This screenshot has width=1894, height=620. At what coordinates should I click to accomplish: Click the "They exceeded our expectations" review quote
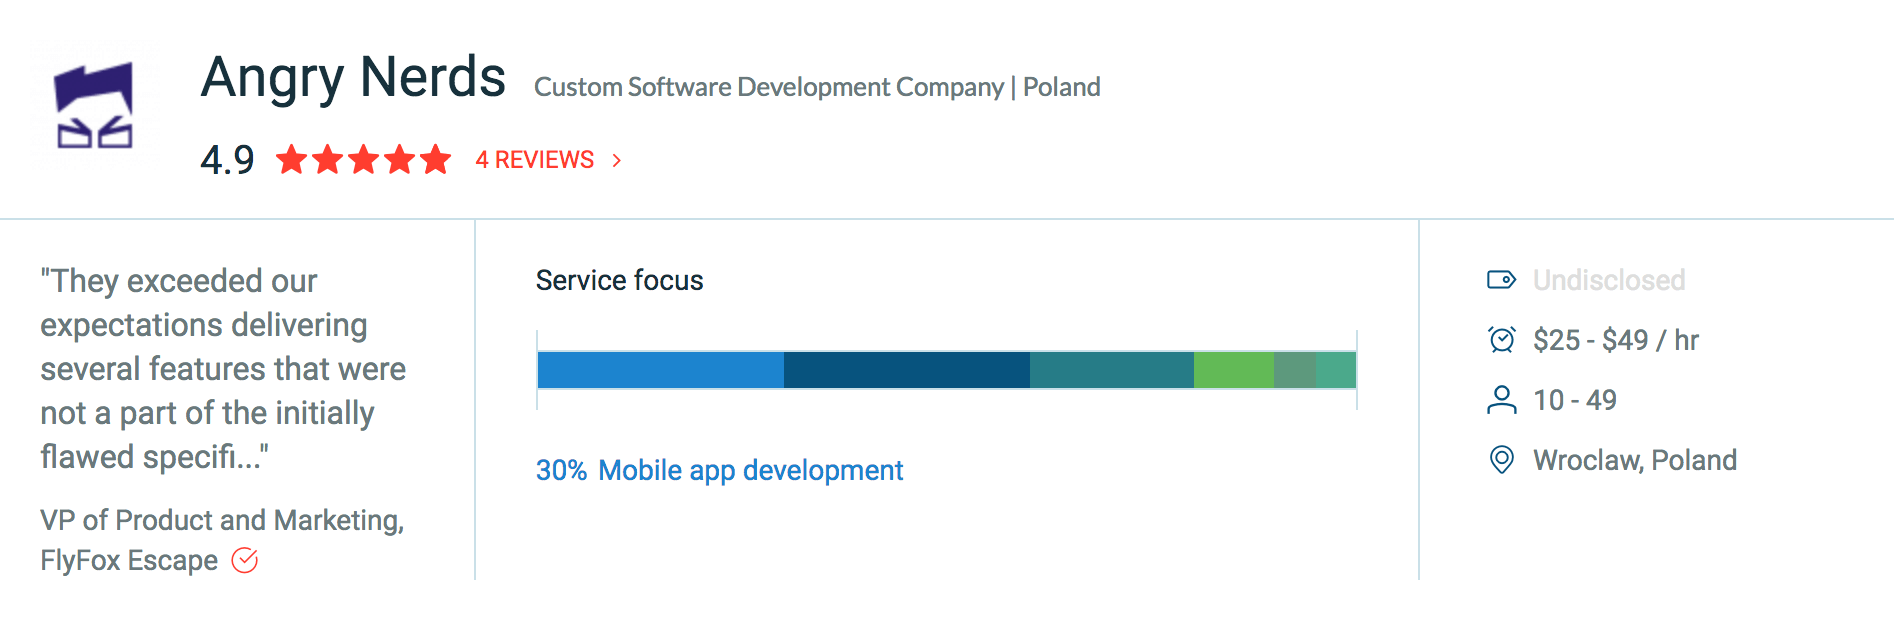coord(223,368)
